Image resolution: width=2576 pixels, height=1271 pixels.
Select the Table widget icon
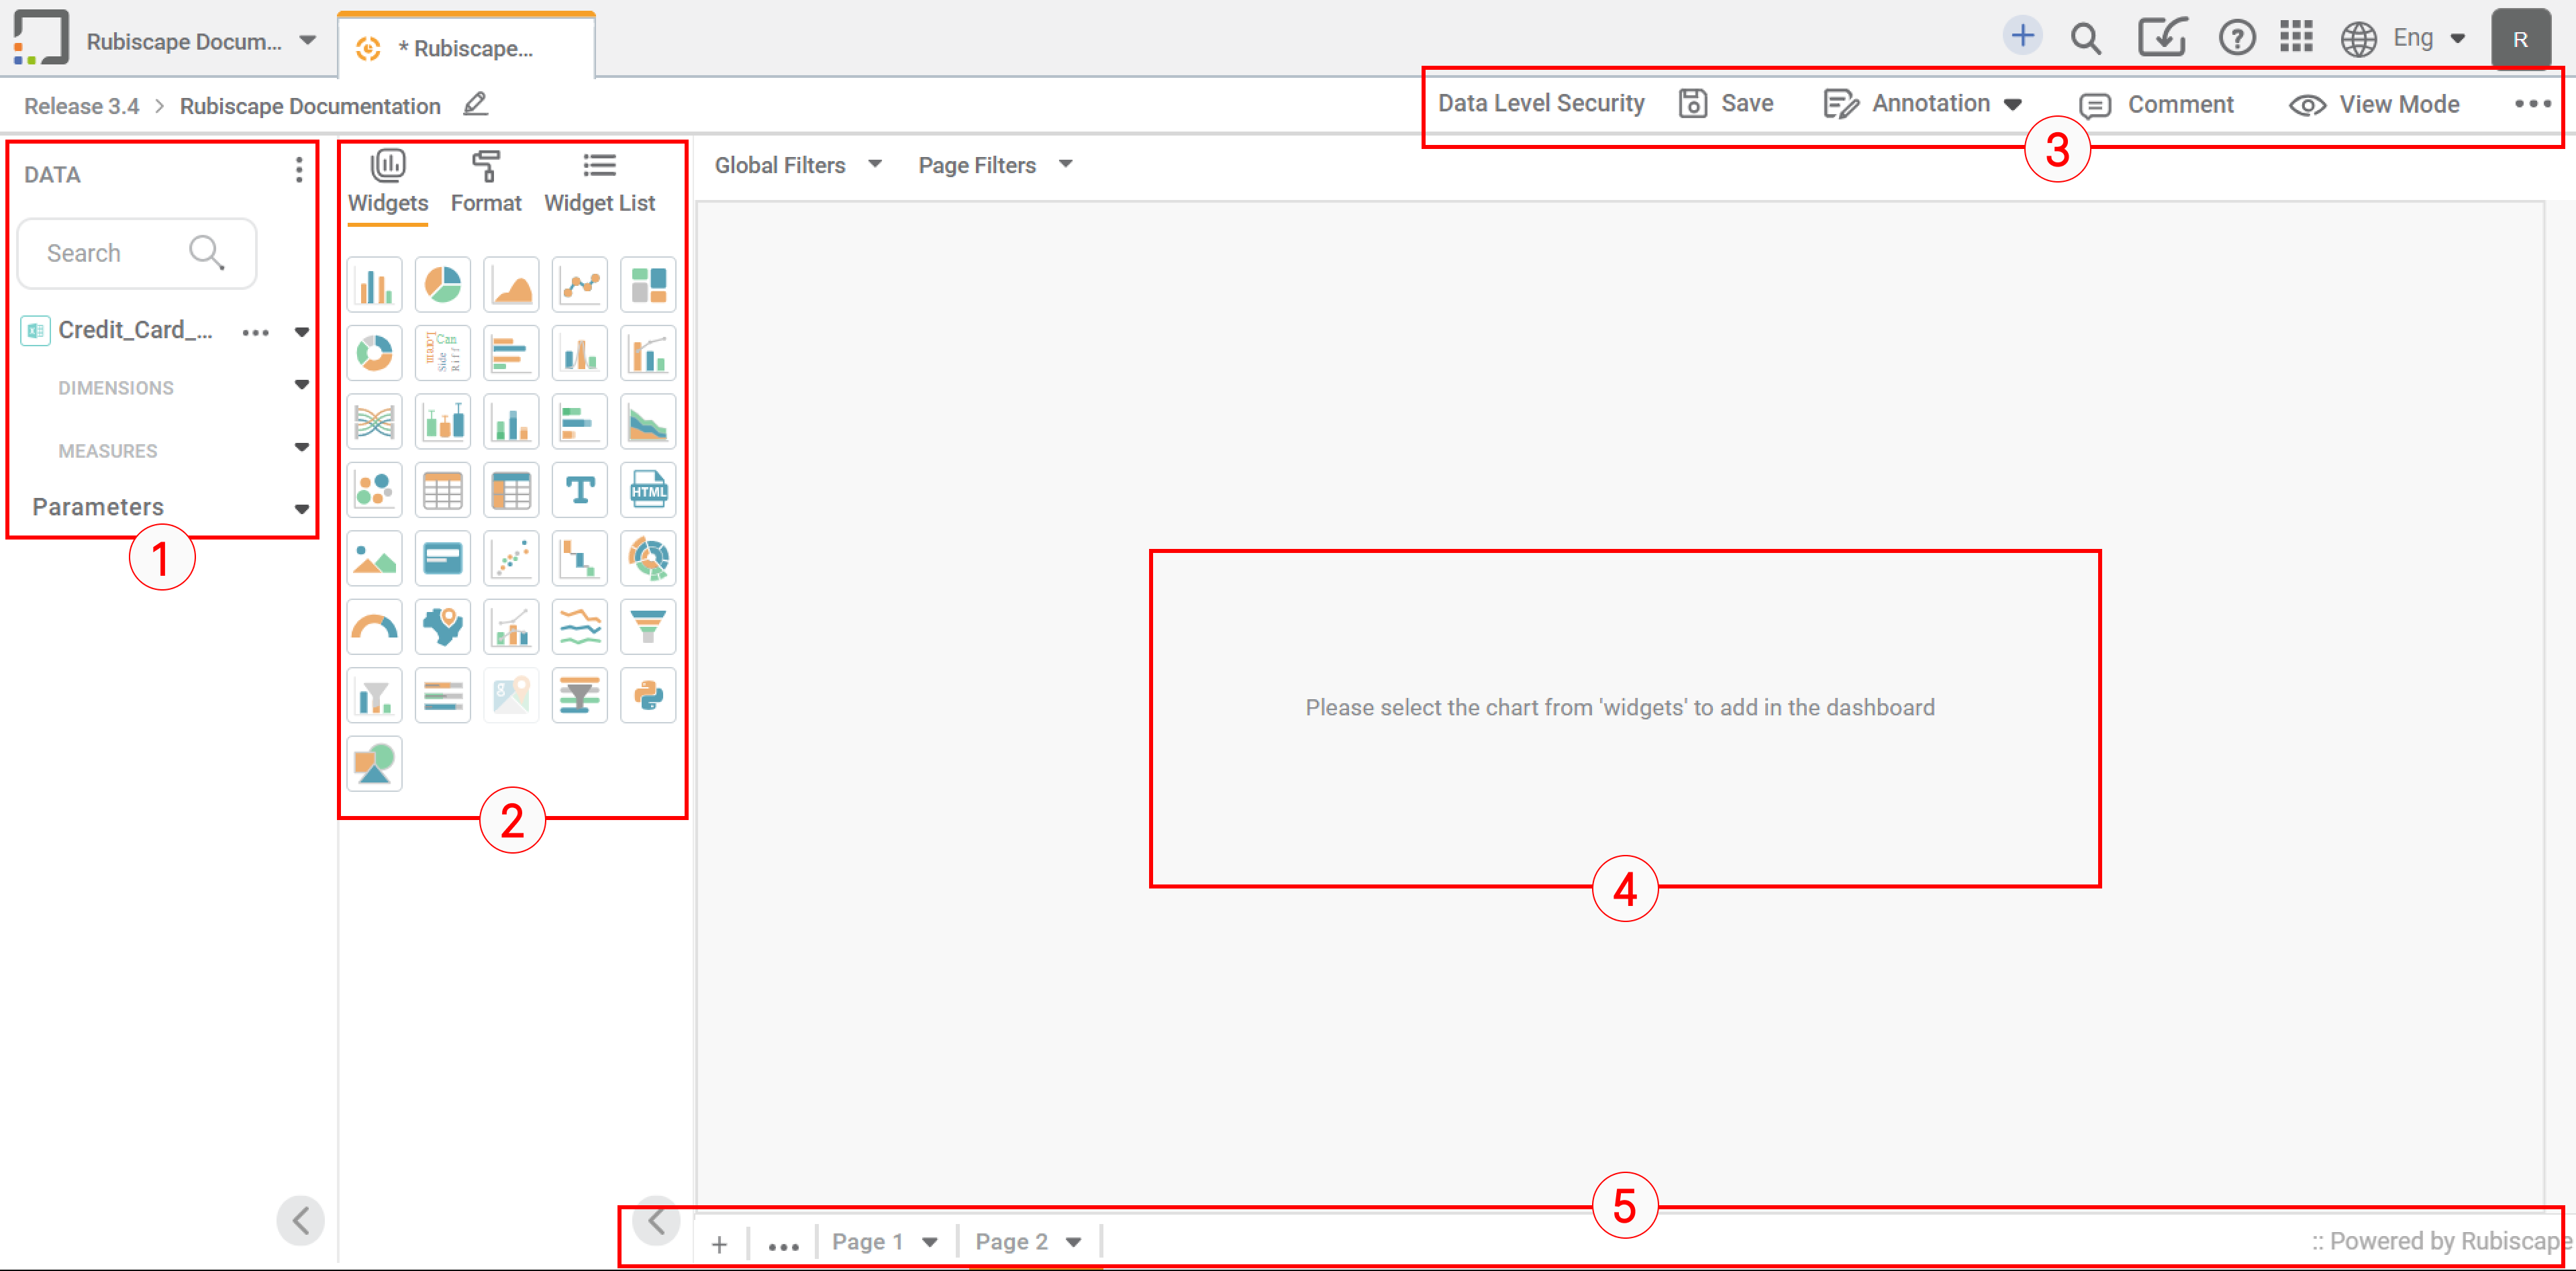(x=443, y=489)
